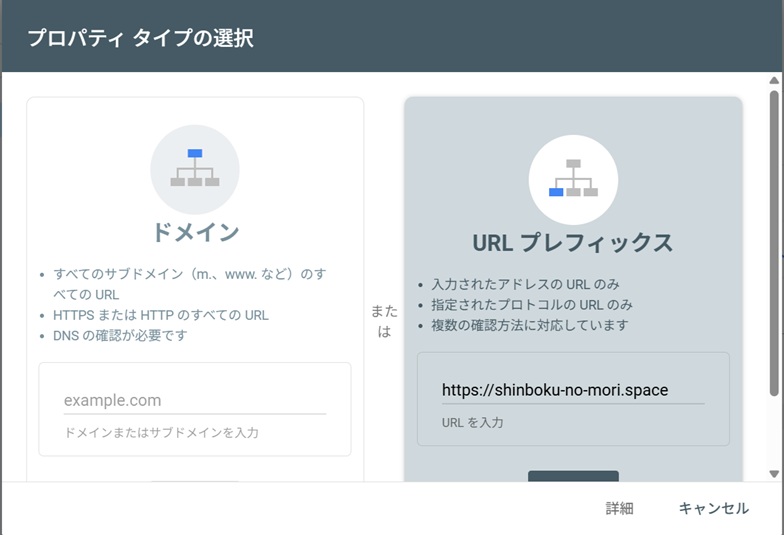
Task: Click the URL field containing shinboku-no-mori.space
Action: click(572, 390)
